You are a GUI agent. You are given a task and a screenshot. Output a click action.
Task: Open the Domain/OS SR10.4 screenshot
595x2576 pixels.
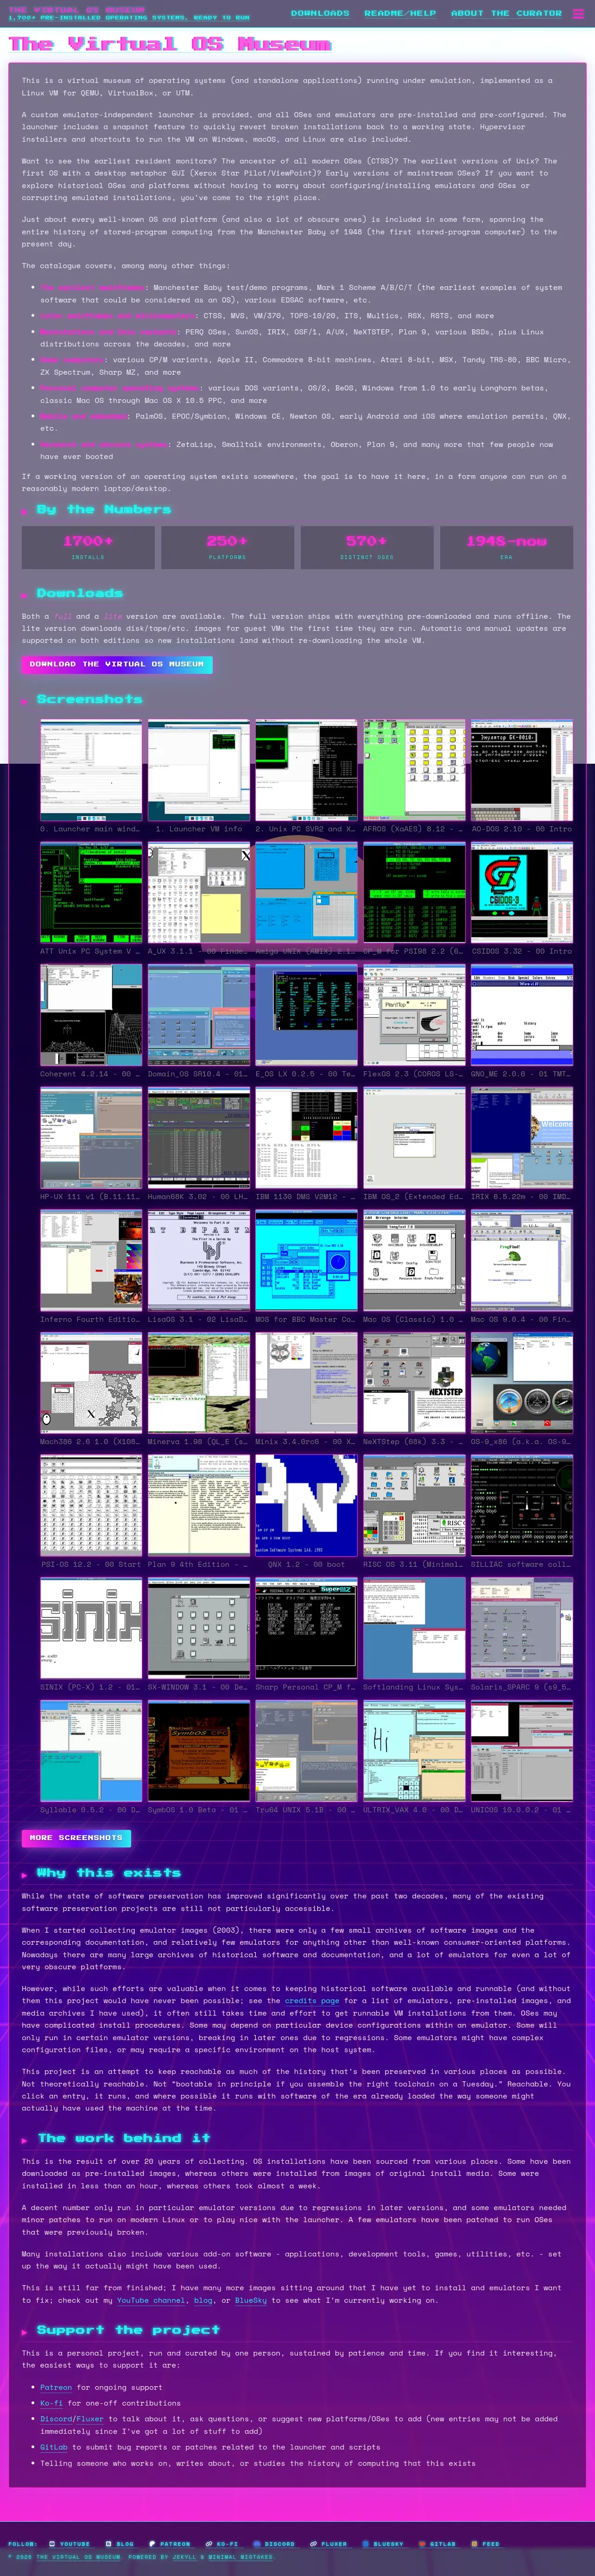(x=199, y=1016)
